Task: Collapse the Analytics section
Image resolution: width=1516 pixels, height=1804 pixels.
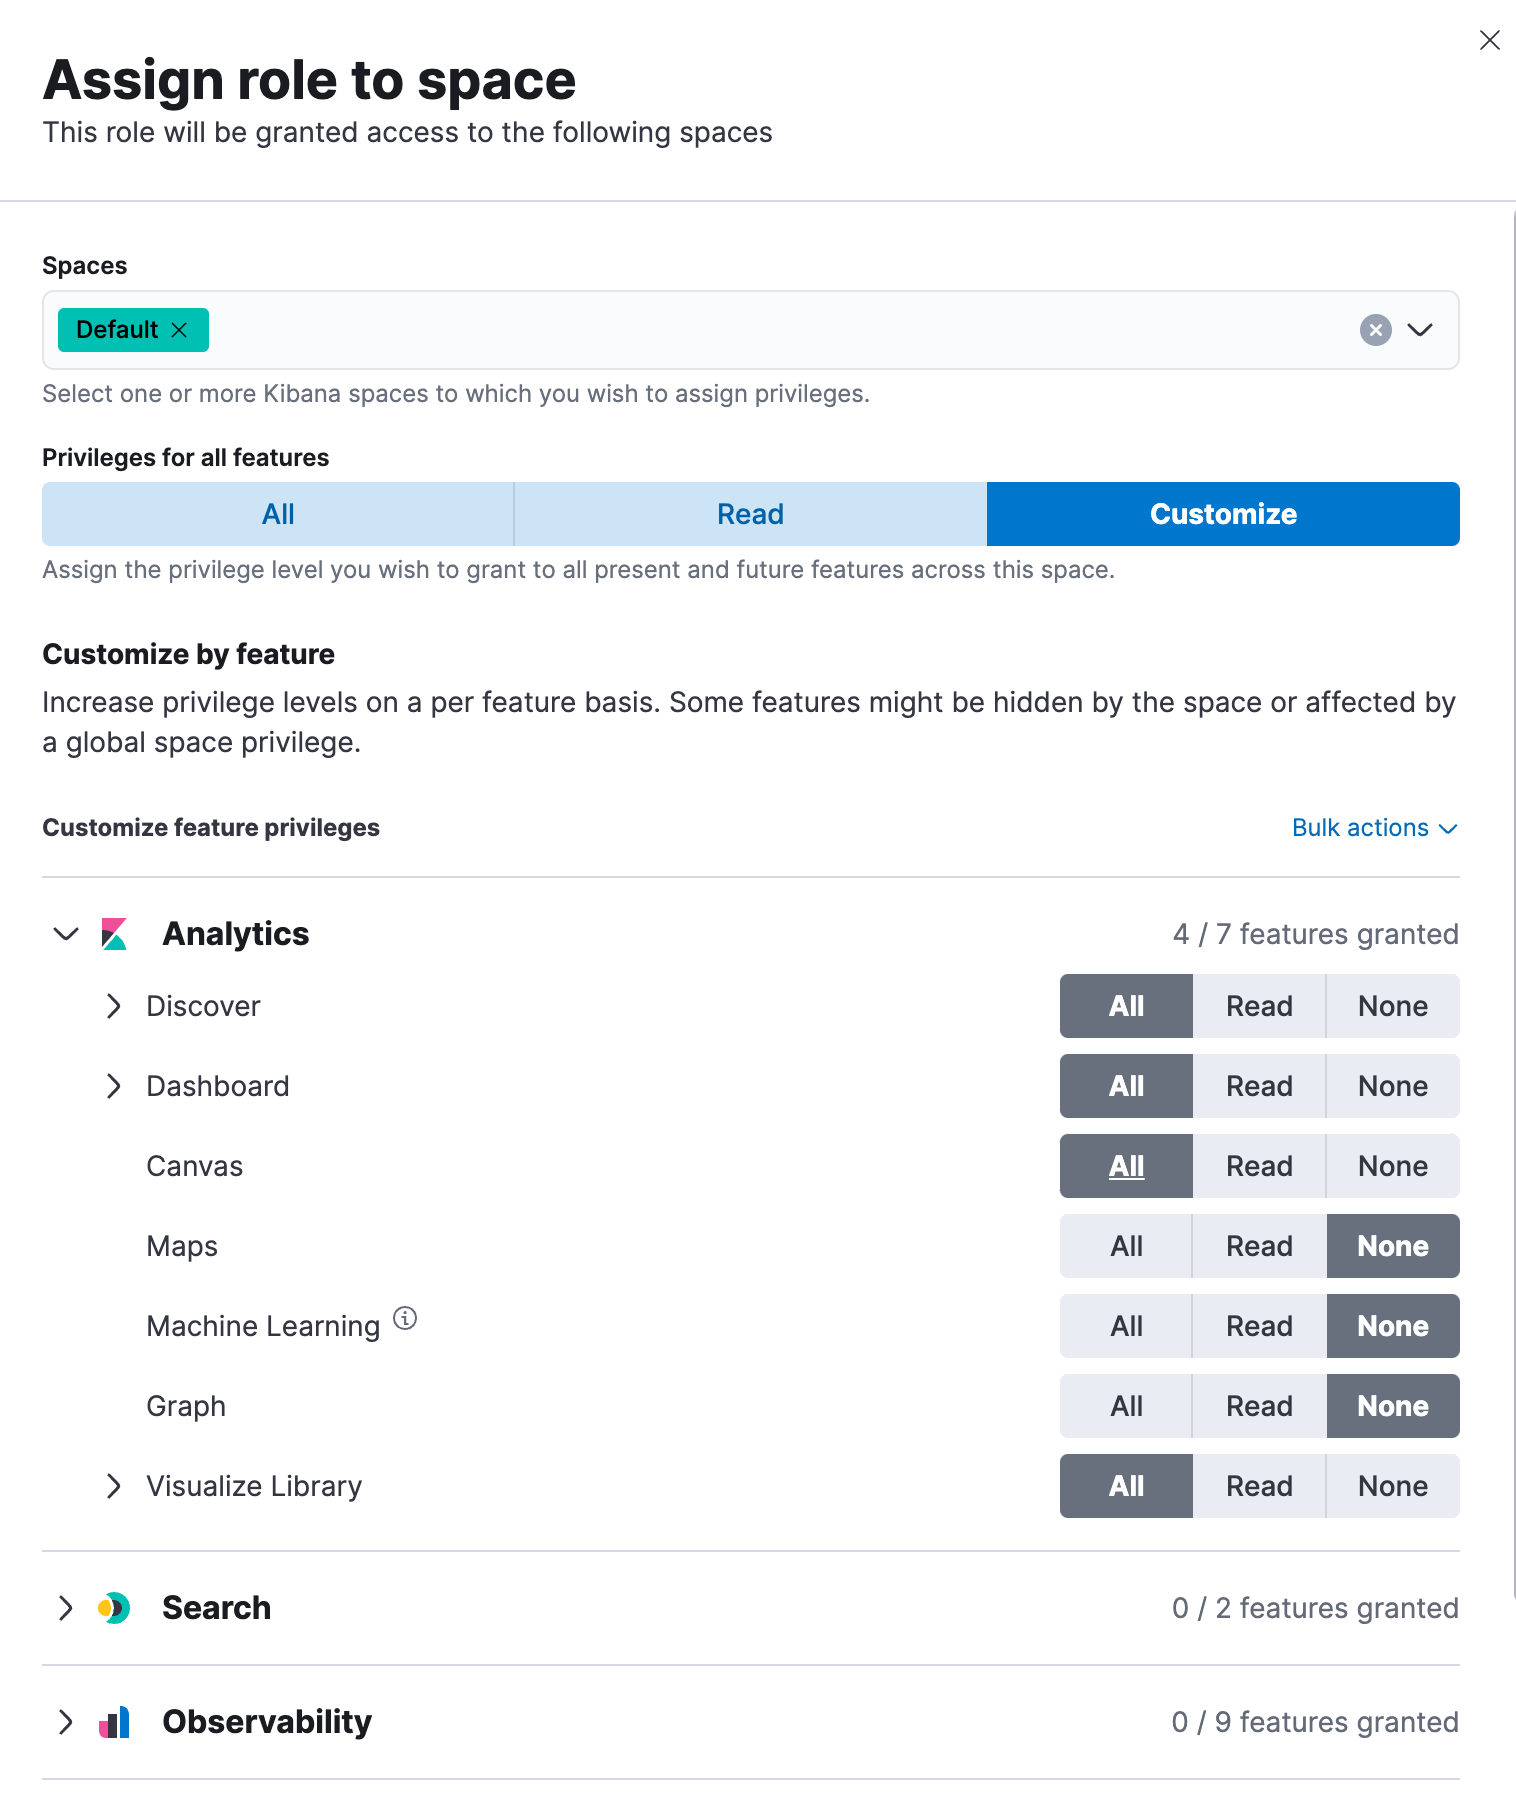Action: point(66,933)
